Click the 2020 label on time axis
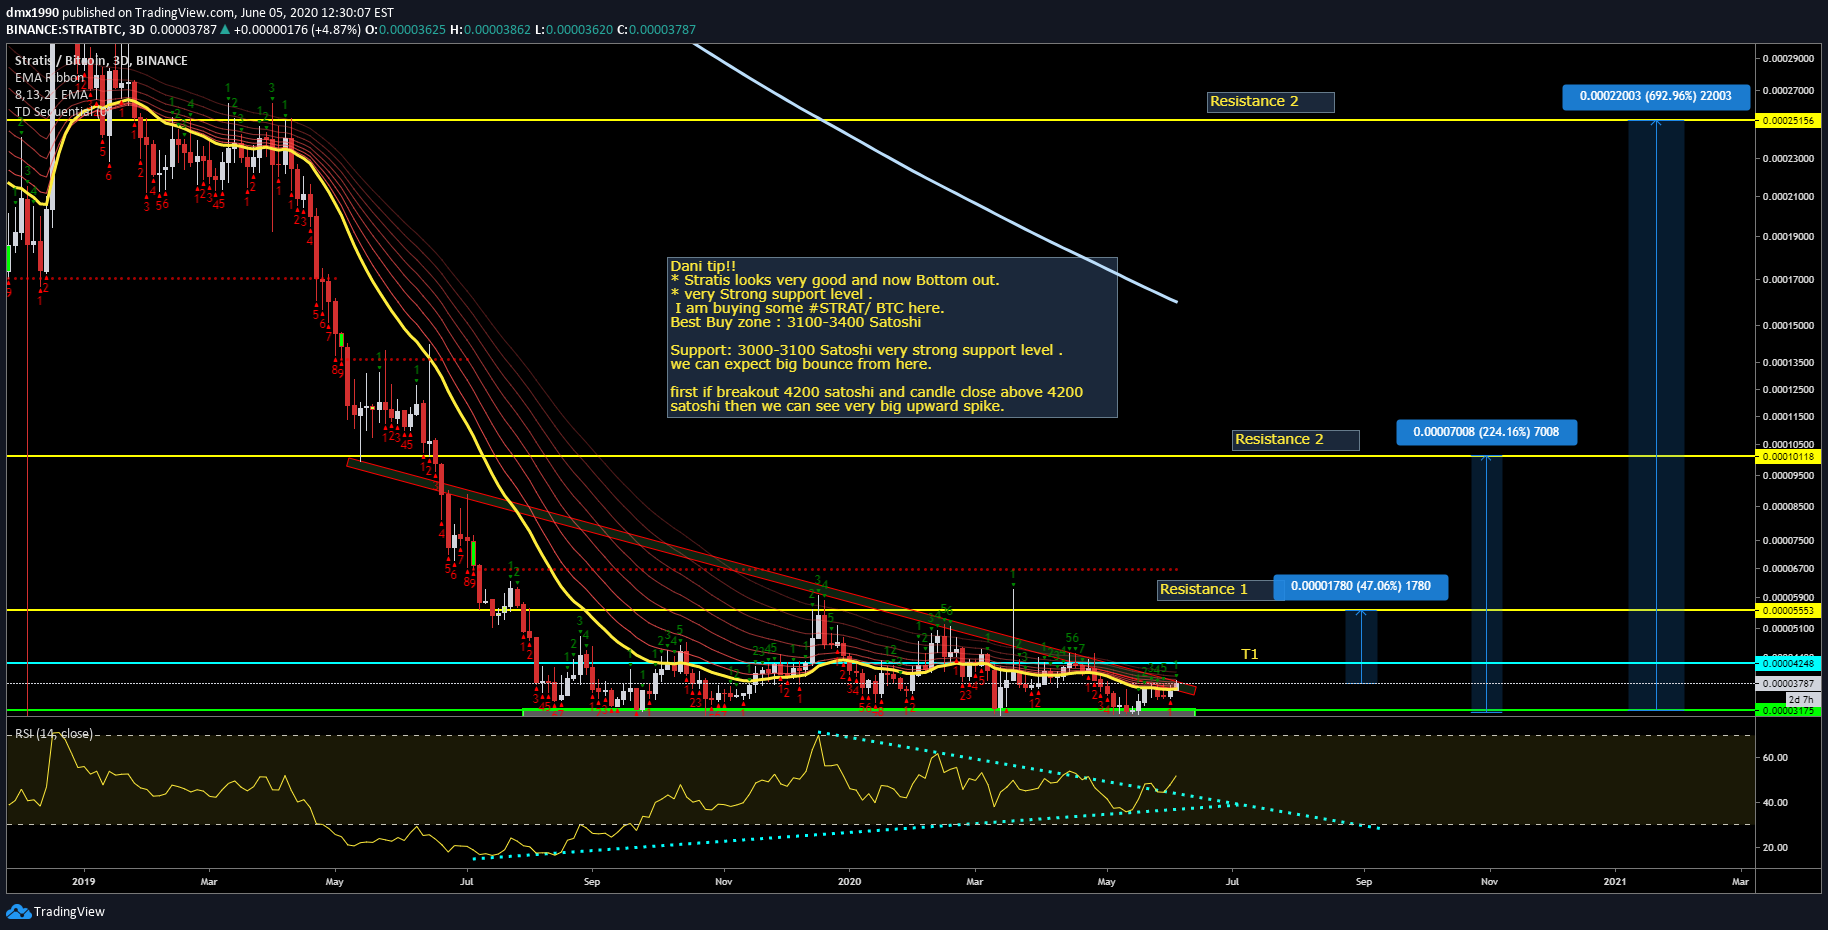The width and height of the screenshot is (1828, 930). click(849, 881)
